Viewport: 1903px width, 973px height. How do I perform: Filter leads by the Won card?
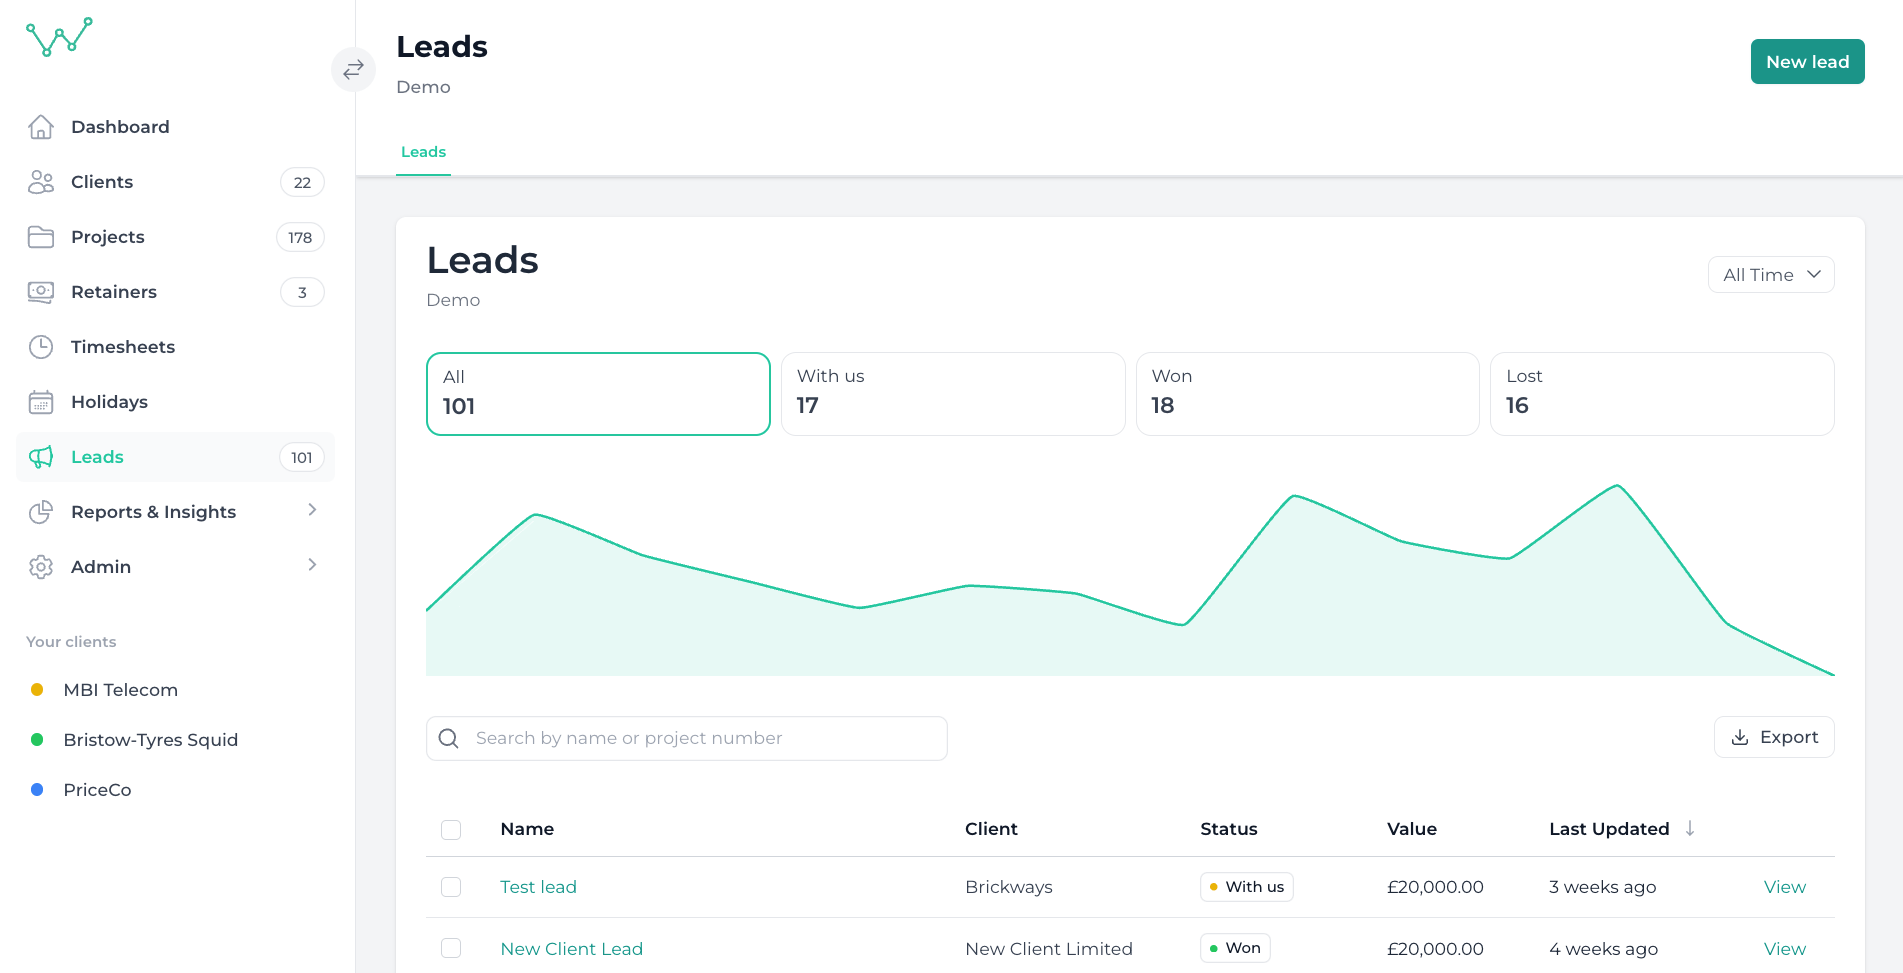pyautogui.click(x=1306, y=393)
